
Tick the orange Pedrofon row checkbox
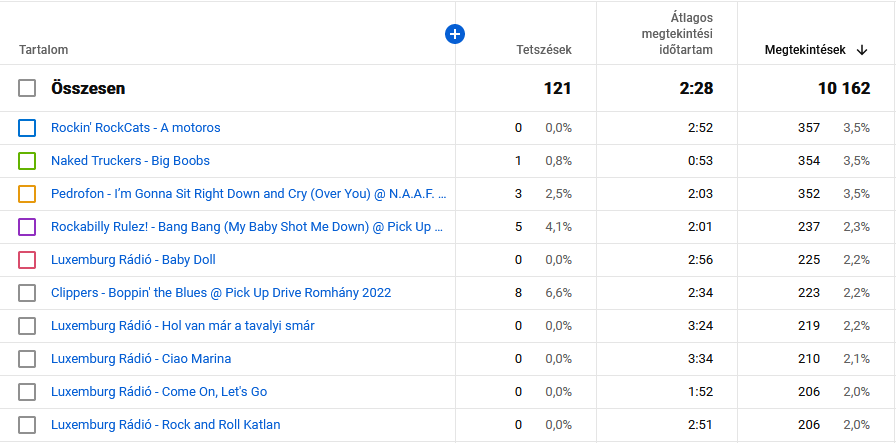[x=27, y=194]
